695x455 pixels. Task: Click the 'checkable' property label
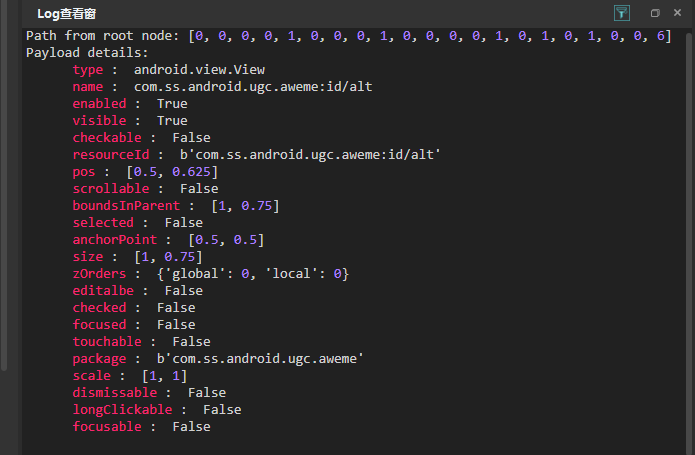tap(107, 138)
